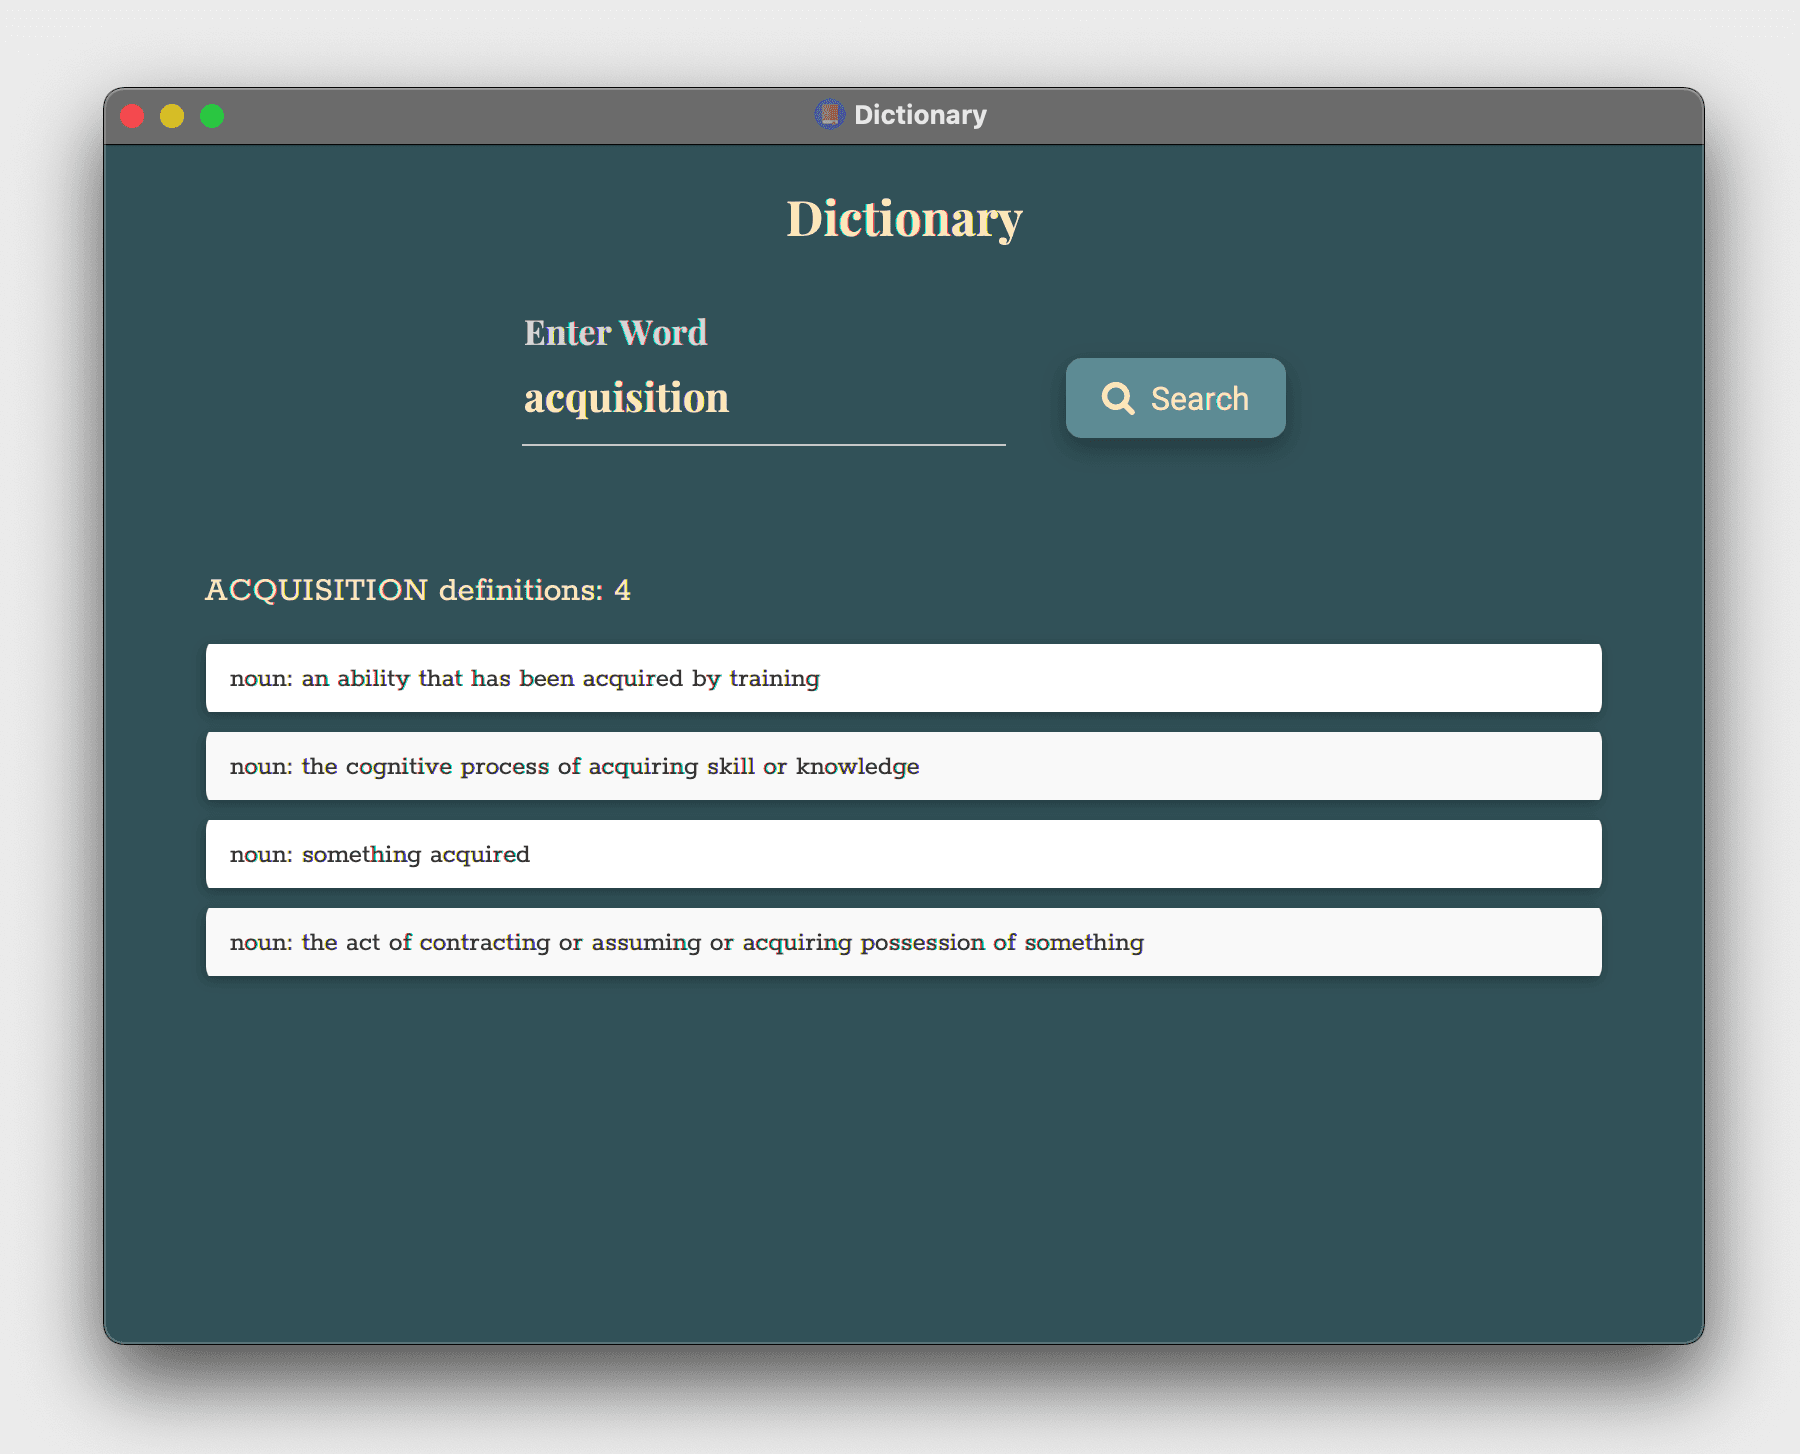Click the magnifier icon inside Search button
The height and width of the screenshot is (1454, 1800).
[x=1119, y=398]
